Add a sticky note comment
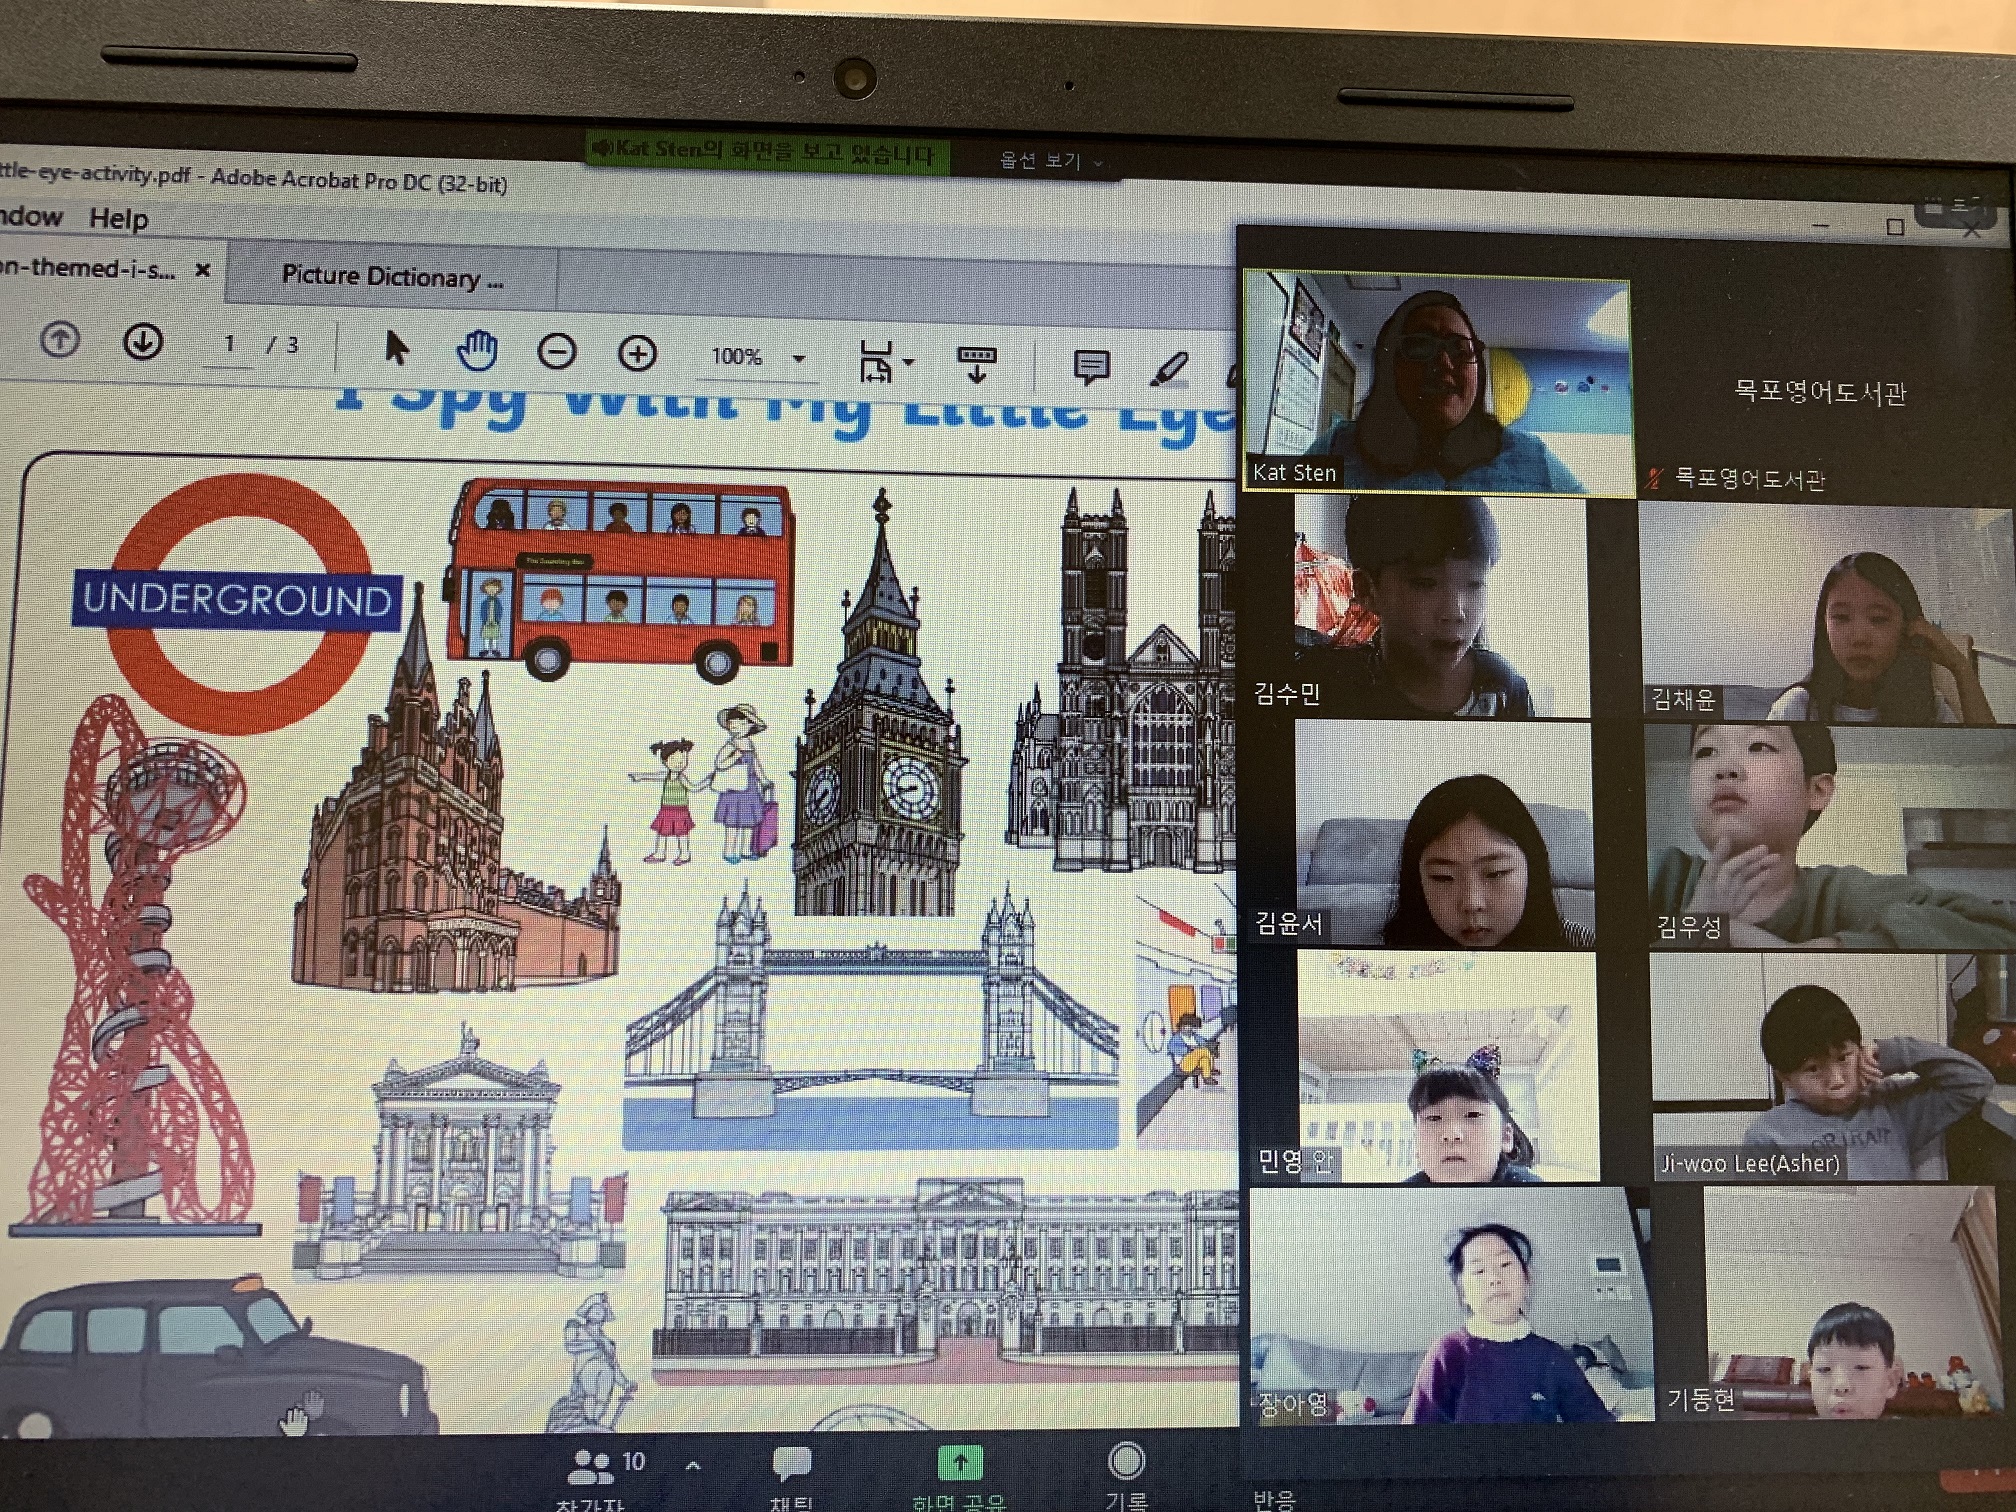The image size is (2016, 1512). point(1091,367)
